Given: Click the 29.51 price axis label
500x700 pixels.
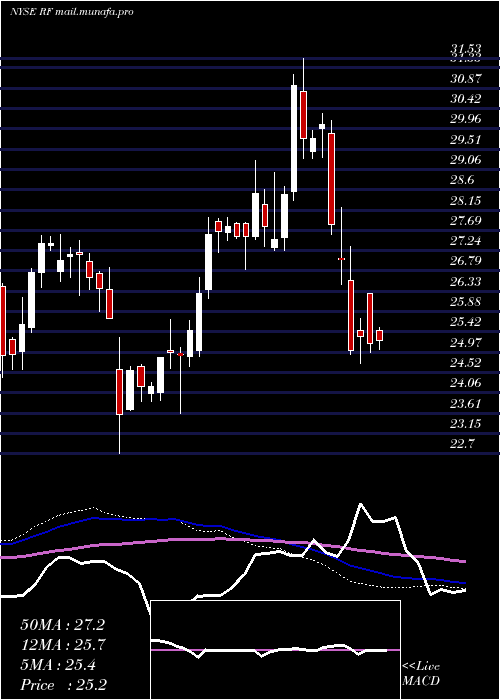Looking at the screenshot, I should (466, 140).
